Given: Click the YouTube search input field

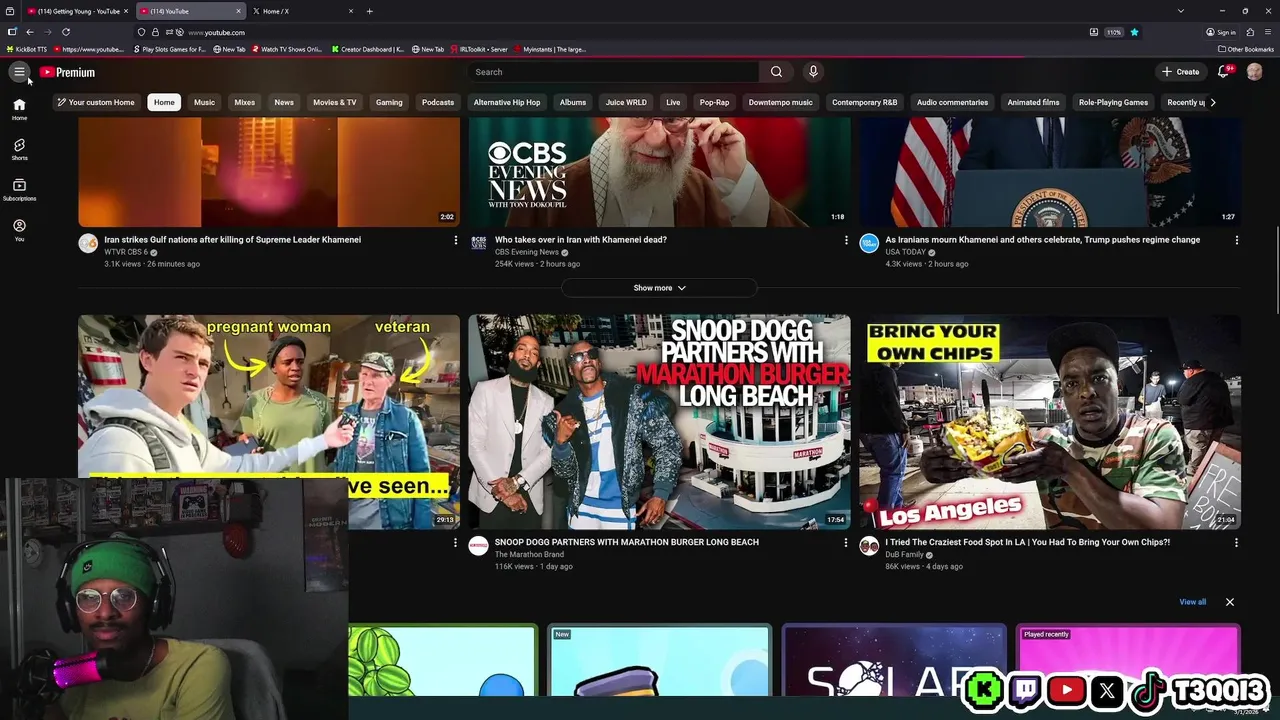Looking at the screenshot, I should (x=615, y=72).
